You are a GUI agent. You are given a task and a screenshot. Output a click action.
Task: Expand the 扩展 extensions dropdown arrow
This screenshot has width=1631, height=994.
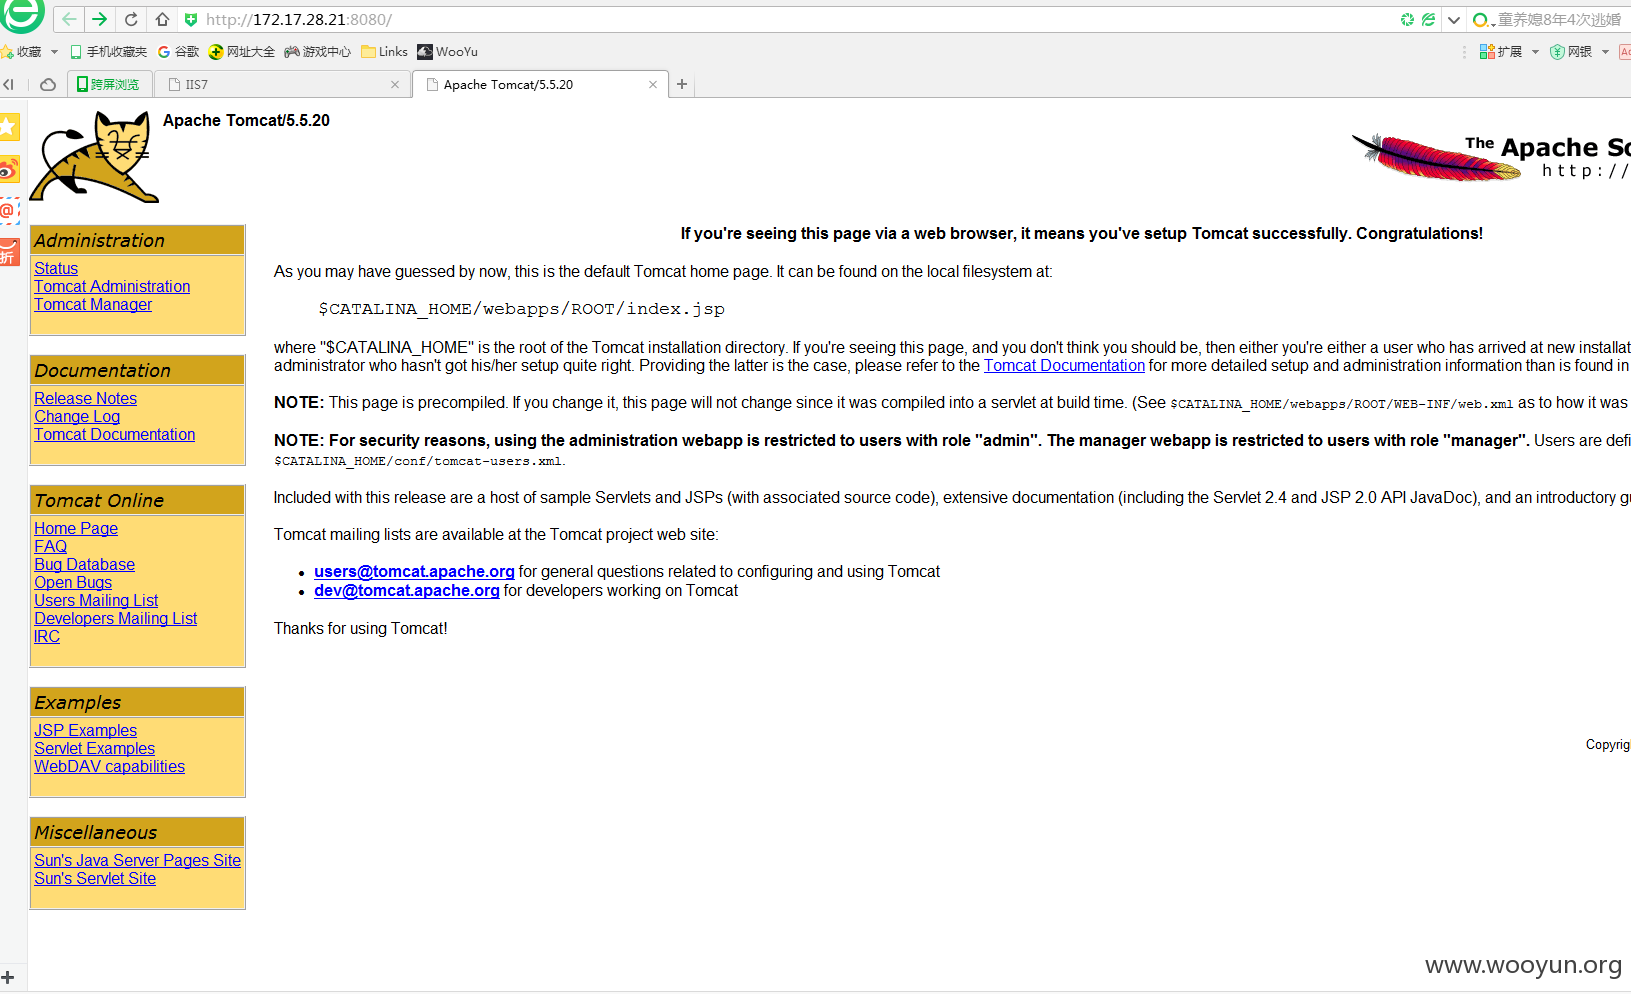[x=1535, y=52]
